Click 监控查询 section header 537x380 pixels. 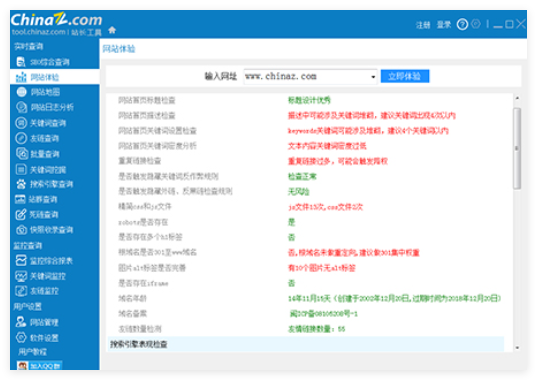(x=28, y=245)
